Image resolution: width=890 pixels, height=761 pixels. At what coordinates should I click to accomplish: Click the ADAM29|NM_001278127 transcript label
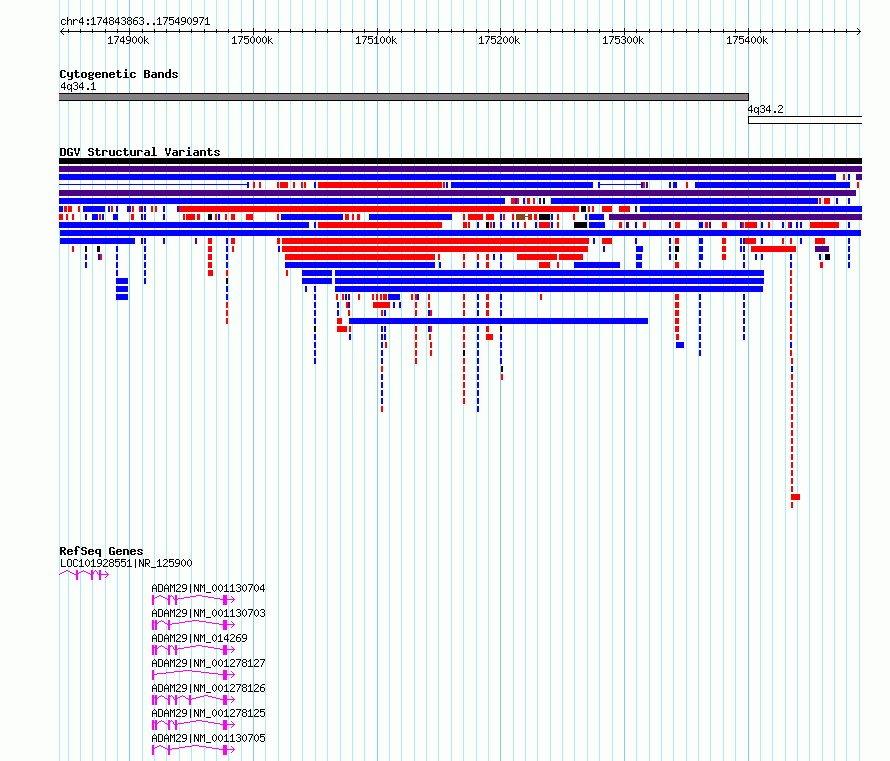coord(208,663)
